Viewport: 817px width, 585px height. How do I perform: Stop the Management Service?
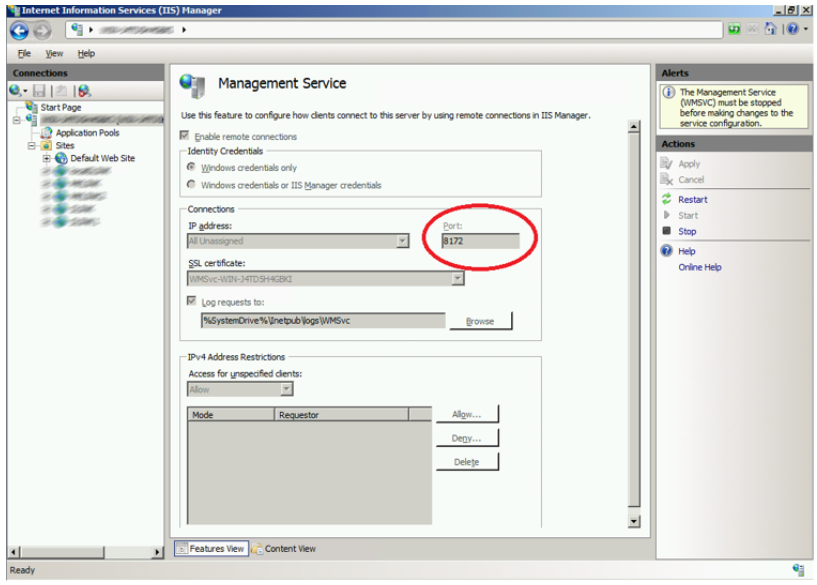pos(687,231)
